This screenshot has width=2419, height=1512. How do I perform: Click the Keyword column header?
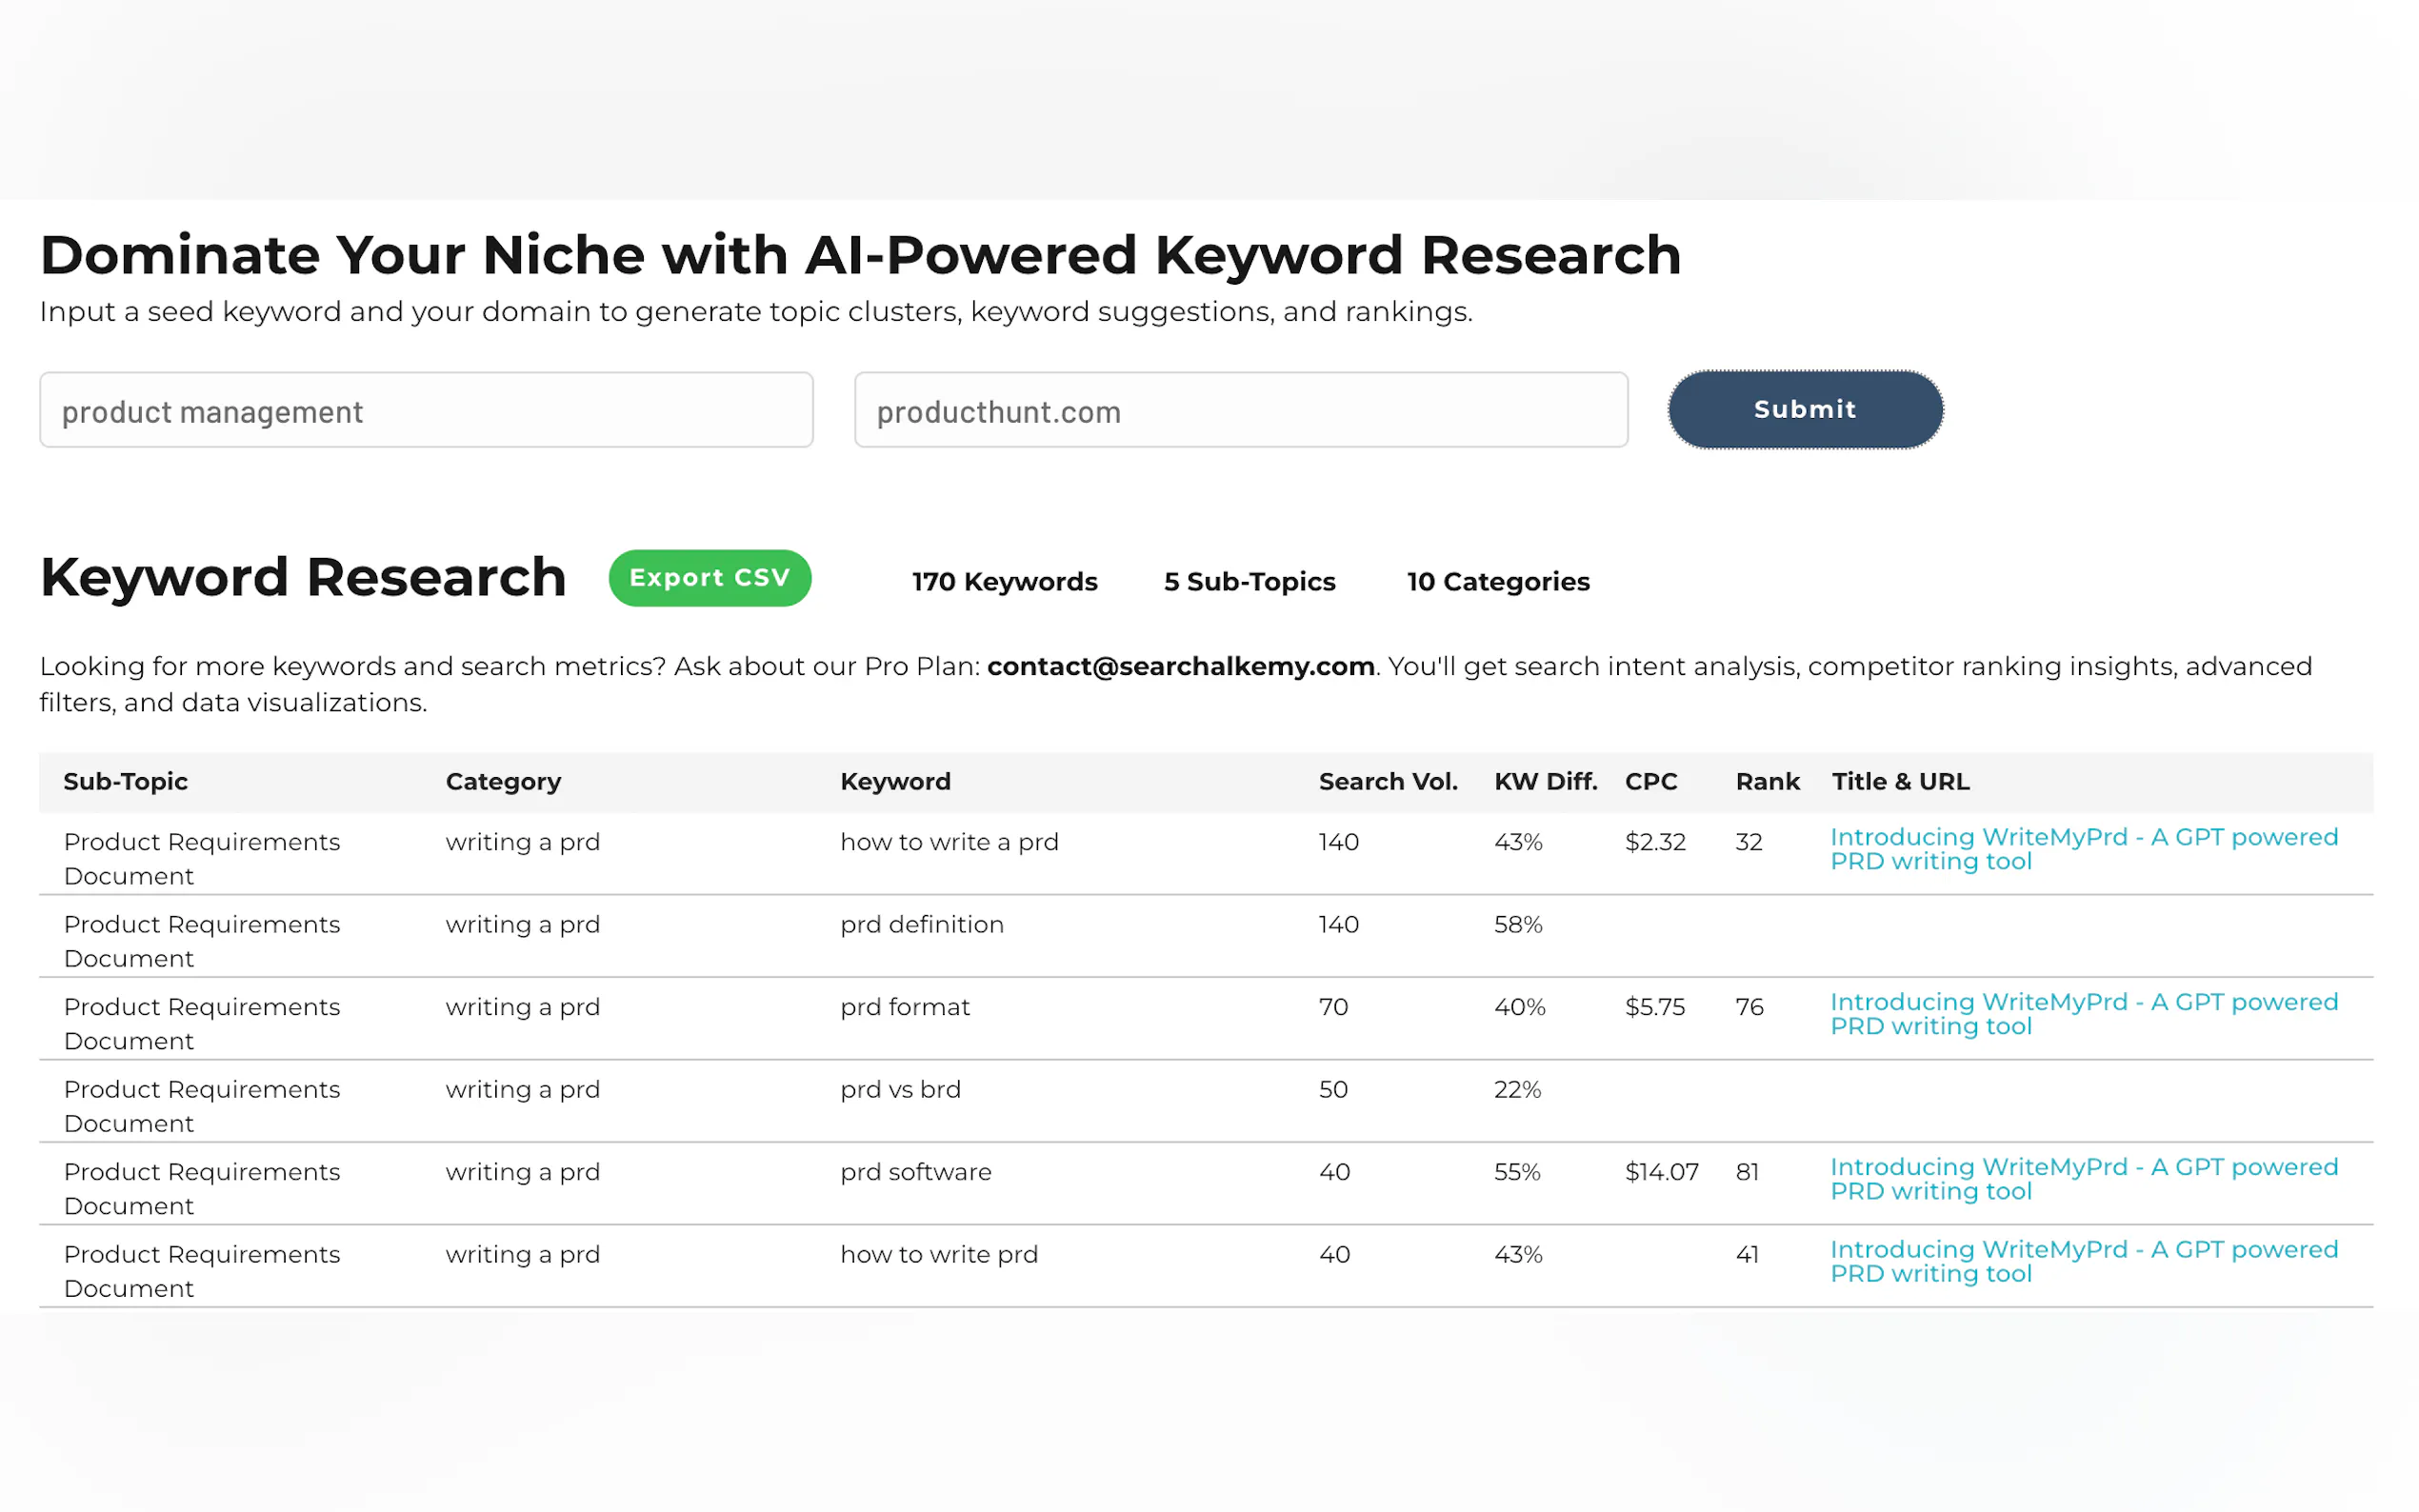click(x=895, y=782)
